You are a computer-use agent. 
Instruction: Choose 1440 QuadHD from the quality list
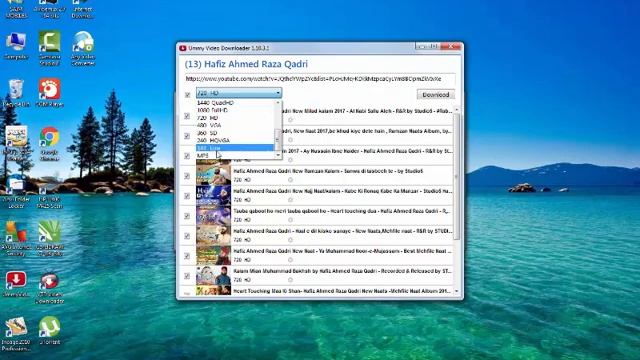click(x=235, y=103)
